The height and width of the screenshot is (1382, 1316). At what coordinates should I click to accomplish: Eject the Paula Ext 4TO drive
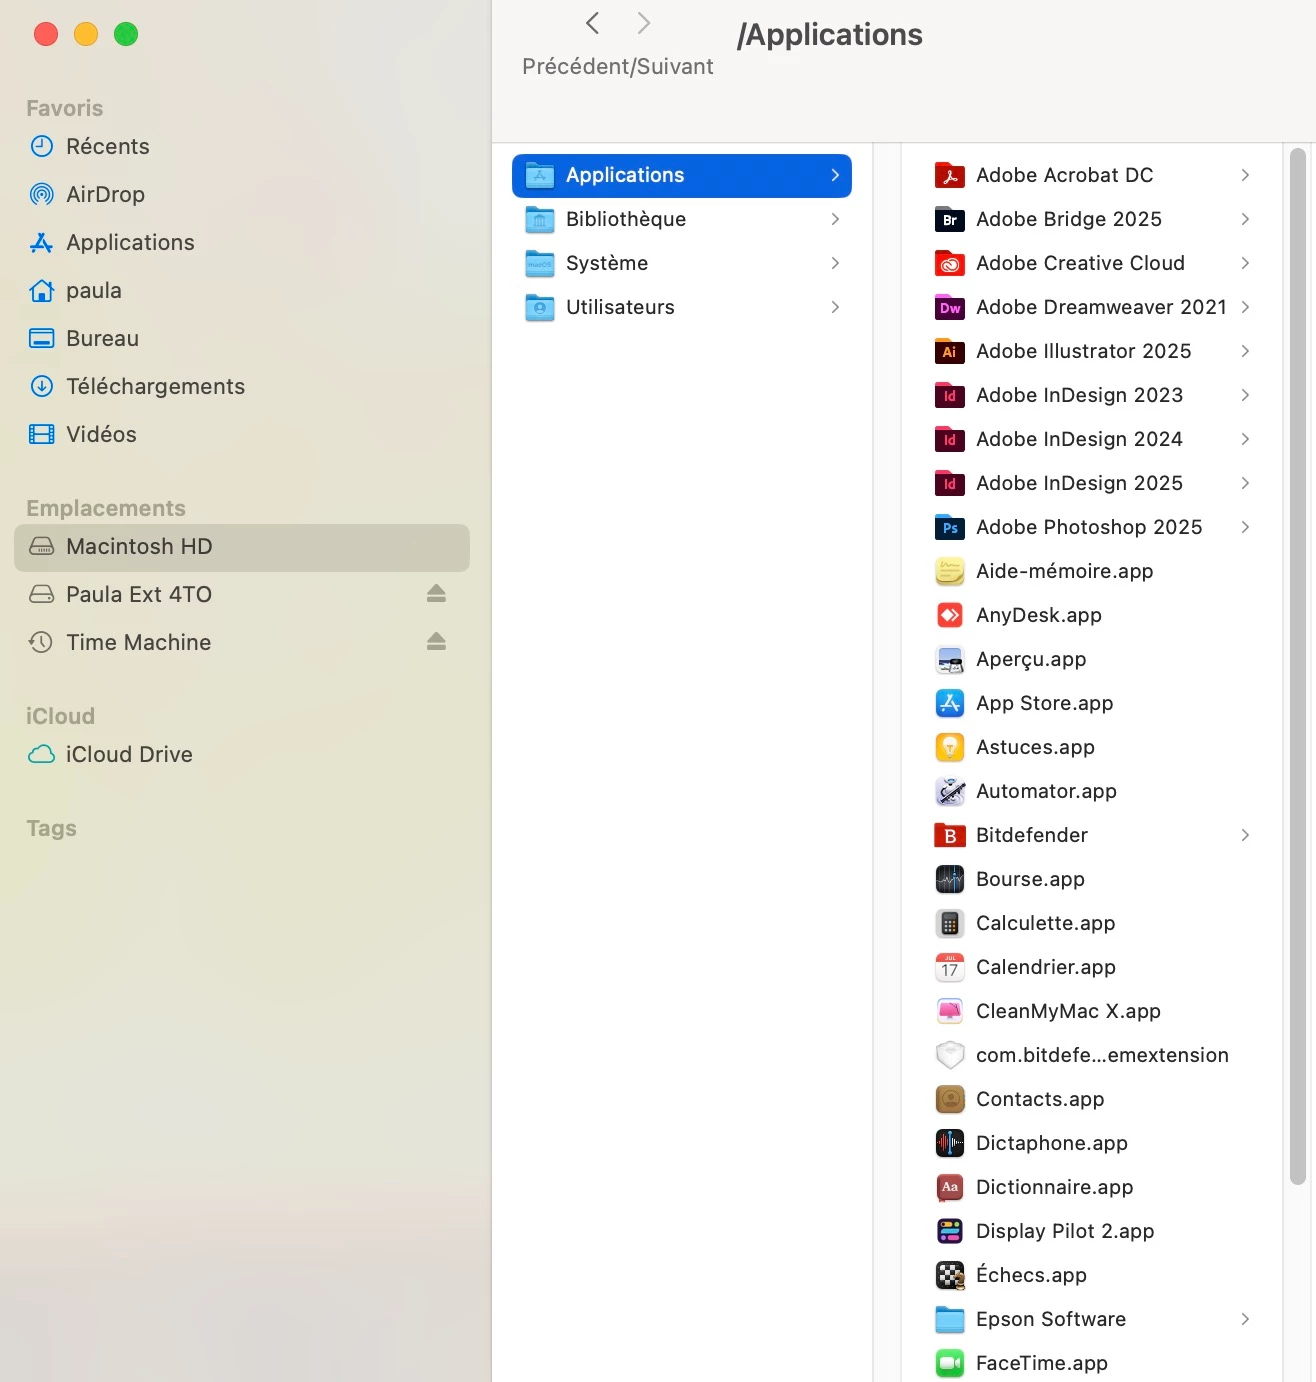point(436,594)
